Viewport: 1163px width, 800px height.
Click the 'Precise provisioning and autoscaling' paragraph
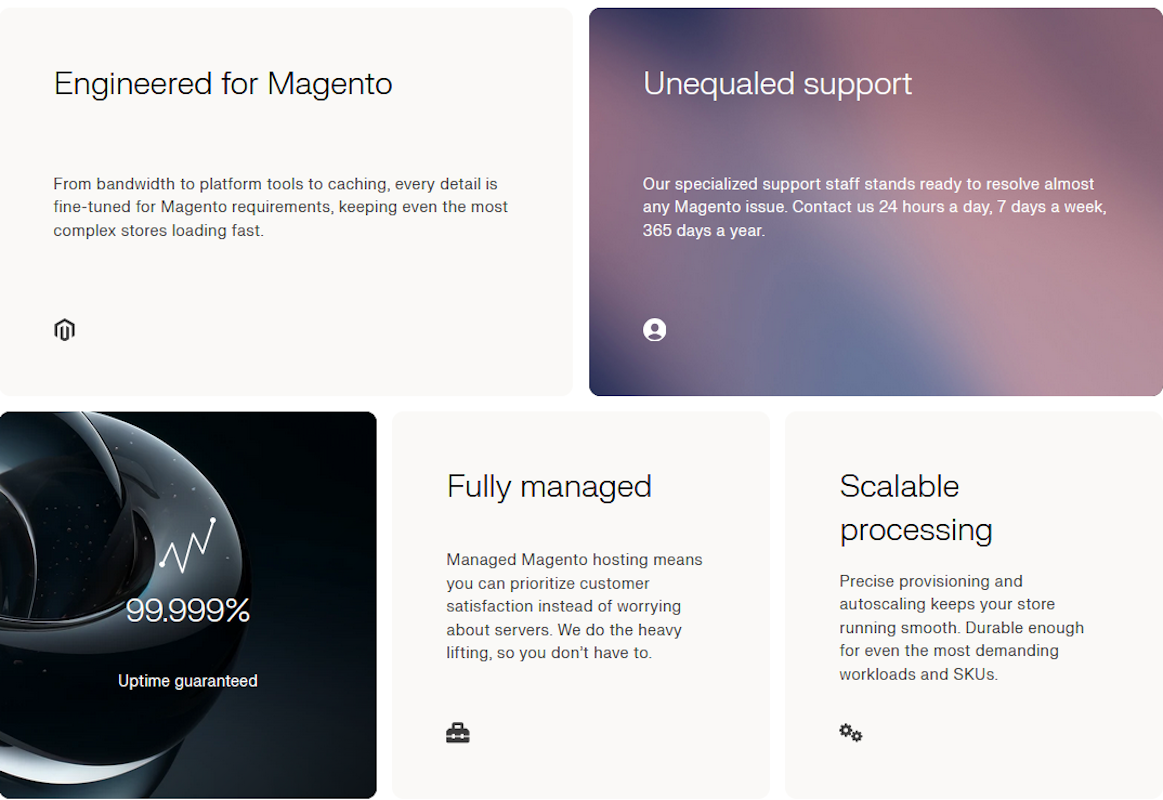961,627
